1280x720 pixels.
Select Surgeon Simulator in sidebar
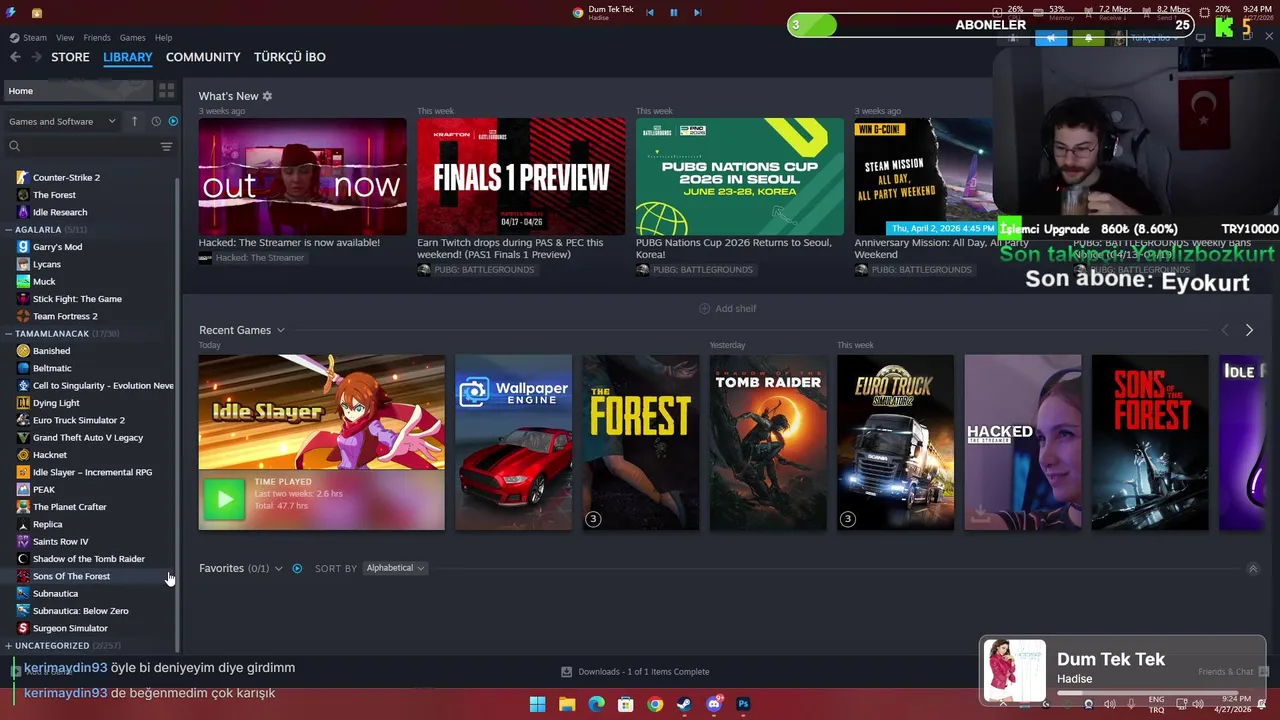tap(70, 628)
